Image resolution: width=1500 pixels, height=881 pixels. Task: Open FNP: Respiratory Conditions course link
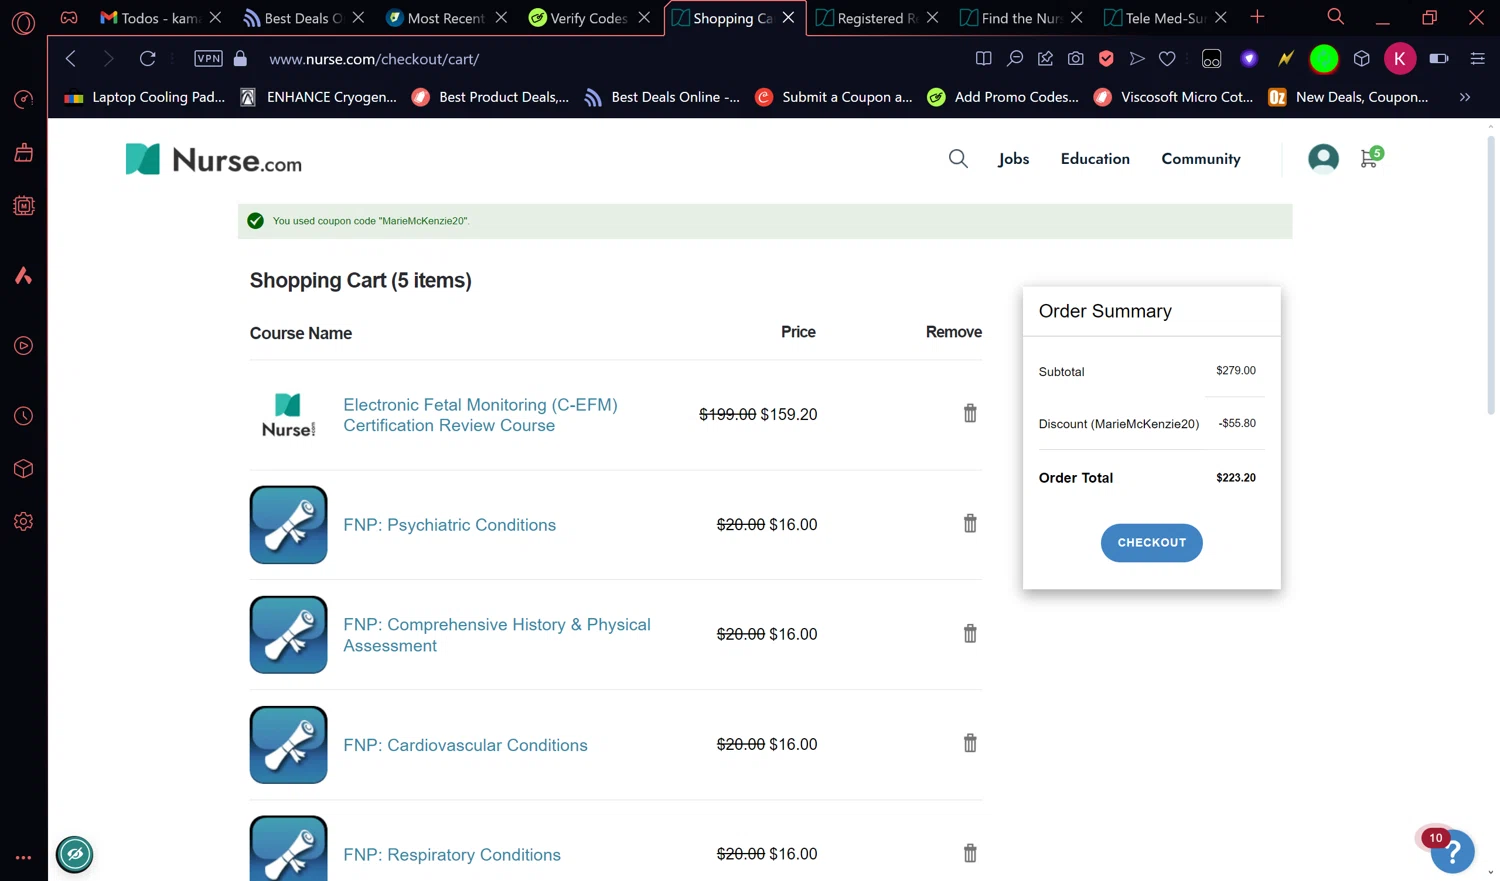click(452, 855)
